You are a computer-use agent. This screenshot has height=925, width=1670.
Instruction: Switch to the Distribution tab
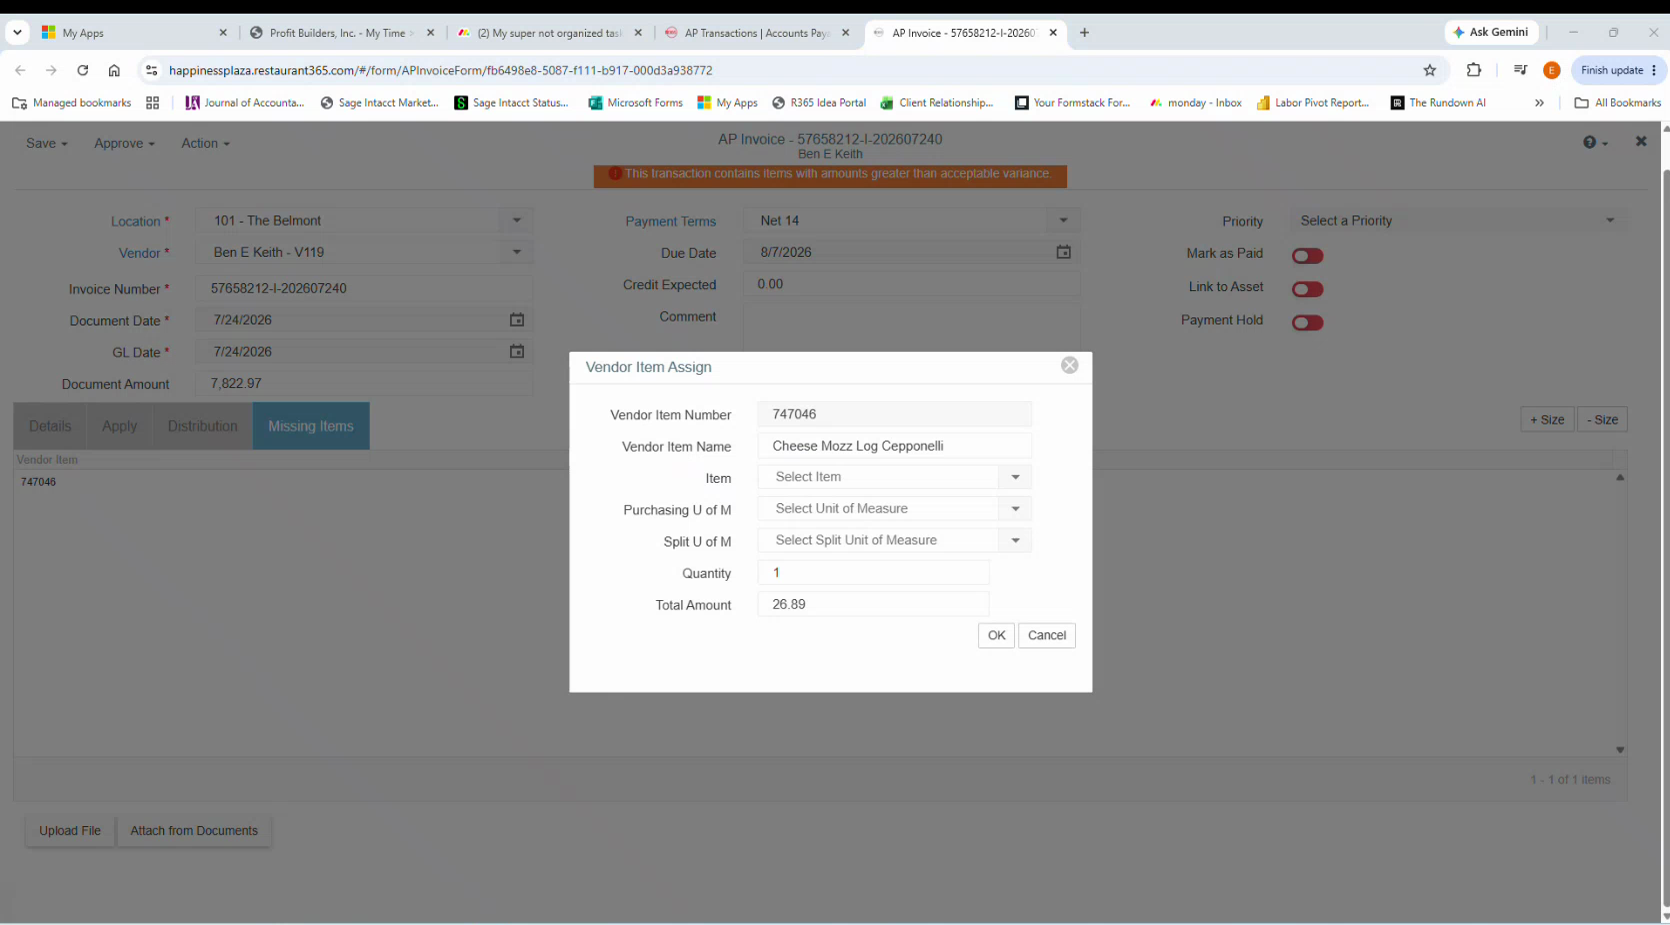coord(202,426)
